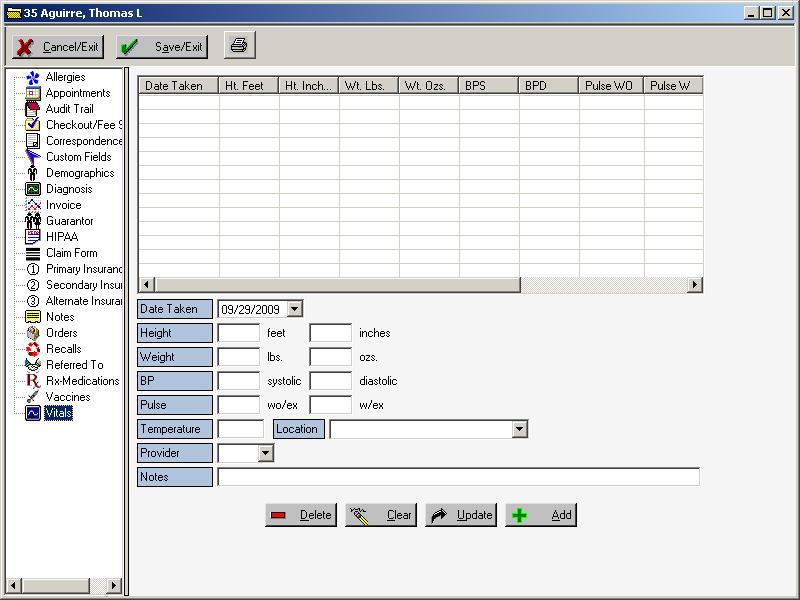The width and height of the screenshot is (800, 600).
Task: Open the Rx-Medications icon in the sidebar
Action: pos(33,381)
